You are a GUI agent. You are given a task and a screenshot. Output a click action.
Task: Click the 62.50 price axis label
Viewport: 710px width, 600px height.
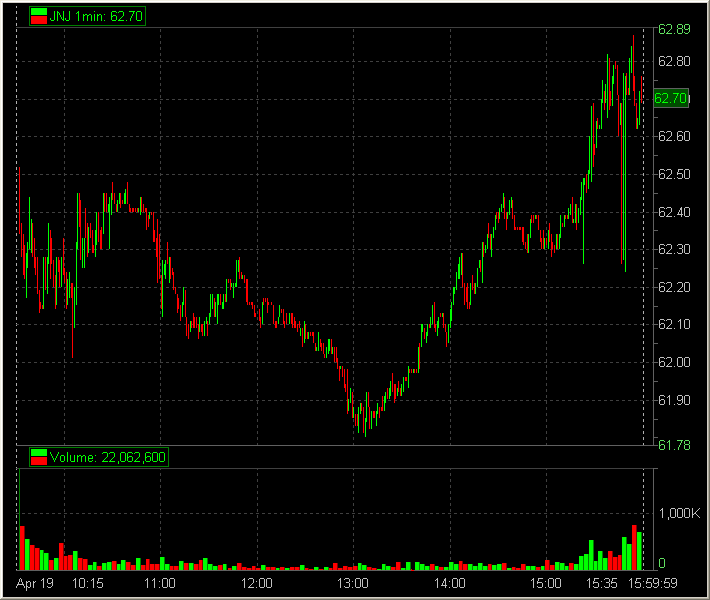point(674,174)
